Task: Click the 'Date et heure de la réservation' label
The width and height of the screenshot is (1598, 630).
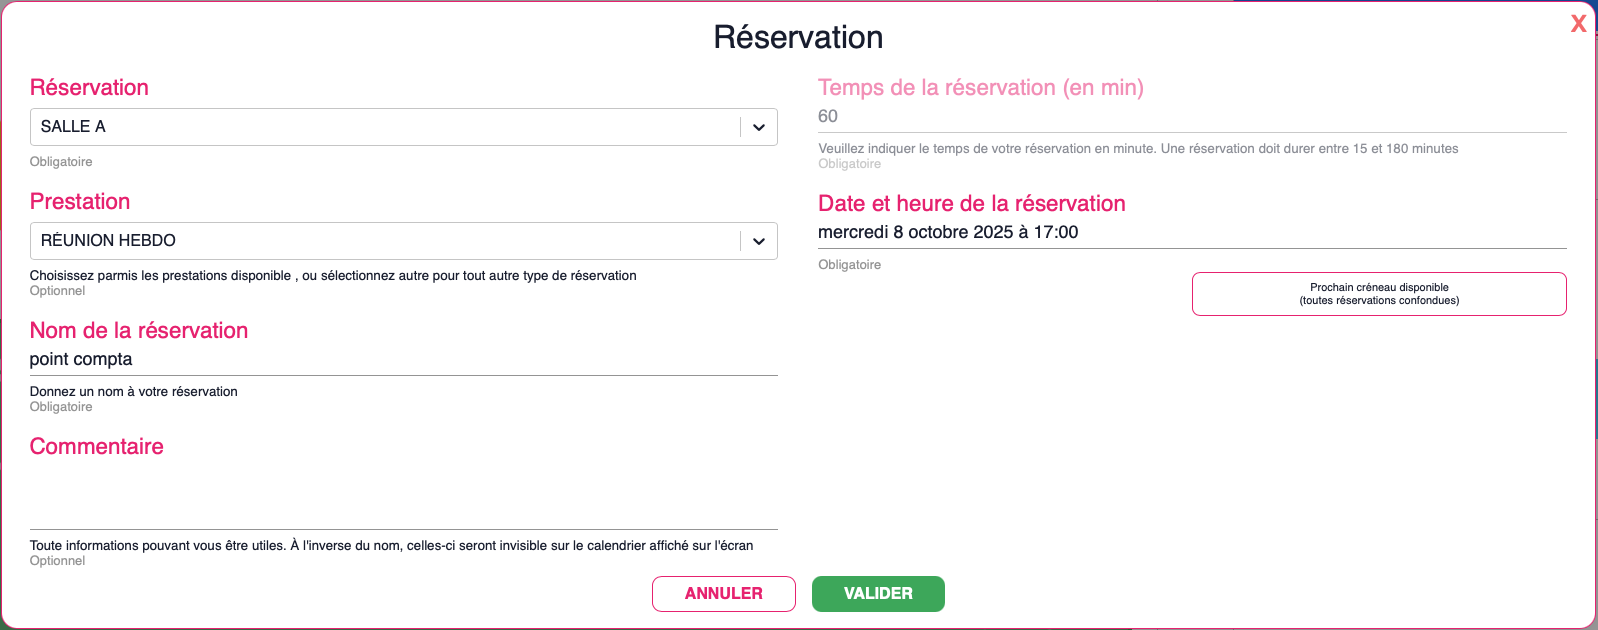Action: pyautogui.click(x=971, y=204)
